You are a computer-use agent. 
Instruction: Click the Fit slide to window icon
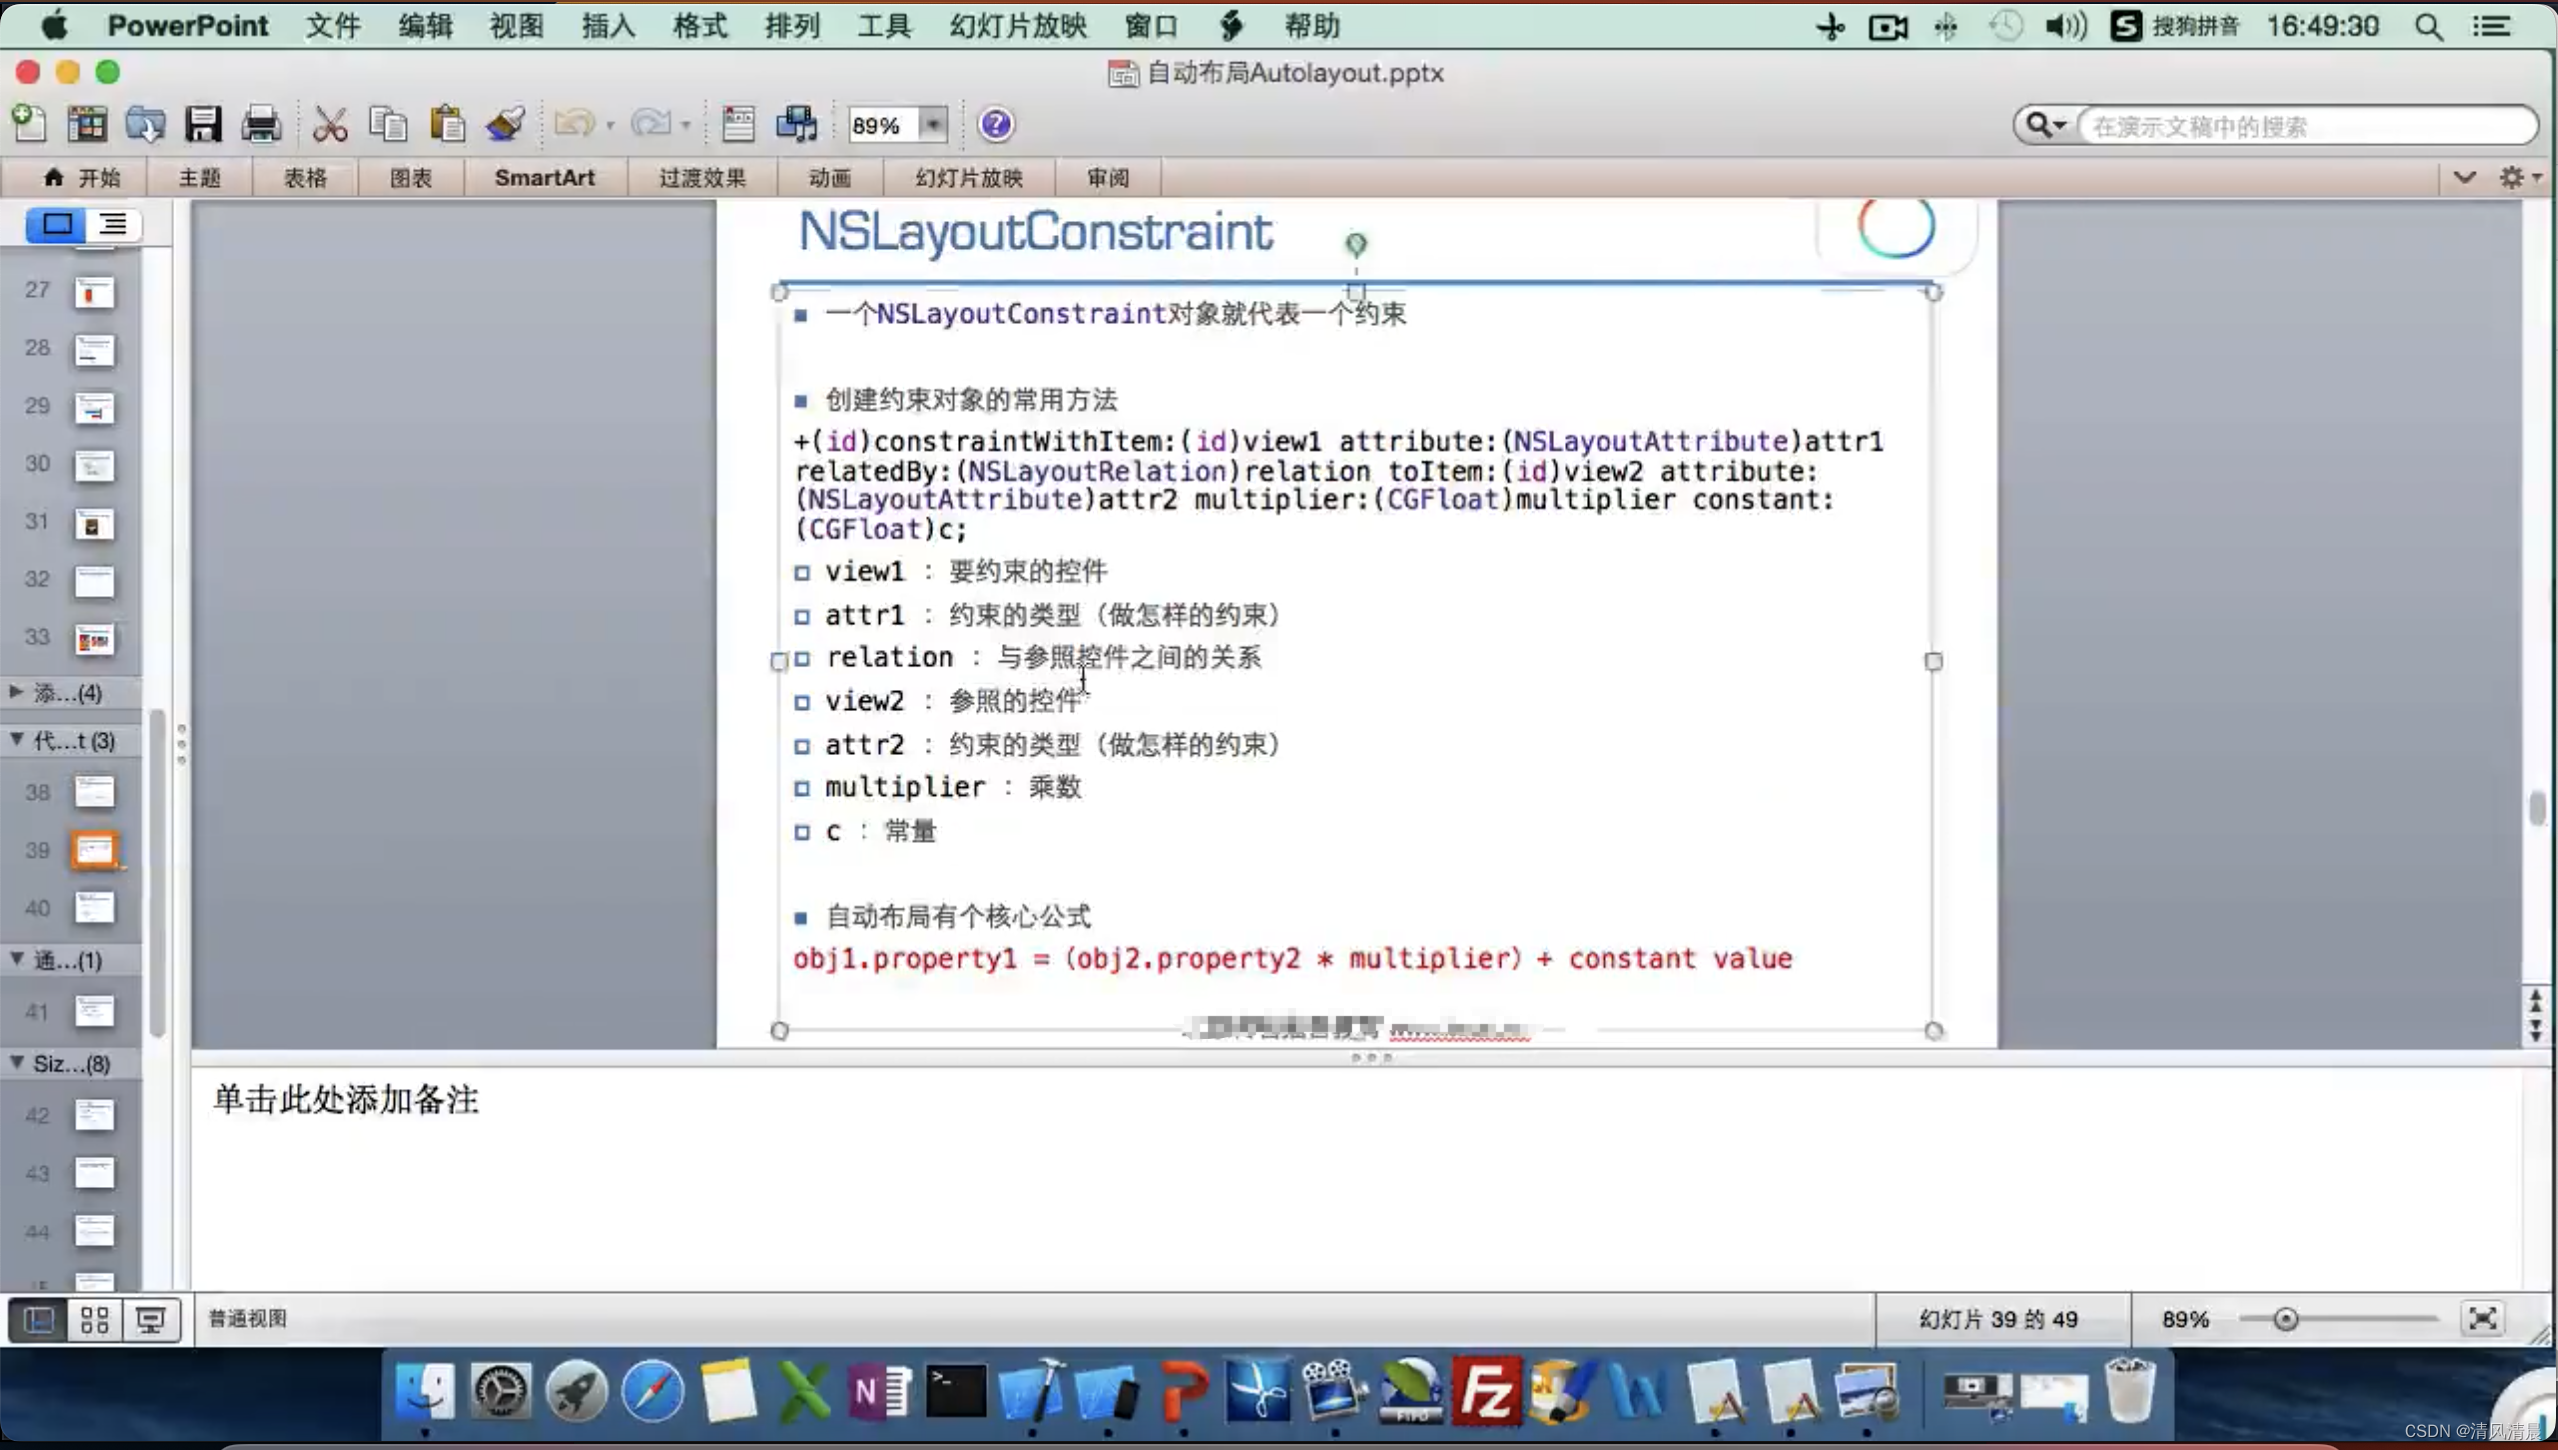pyautogui.click(x=2482, y=1319)
